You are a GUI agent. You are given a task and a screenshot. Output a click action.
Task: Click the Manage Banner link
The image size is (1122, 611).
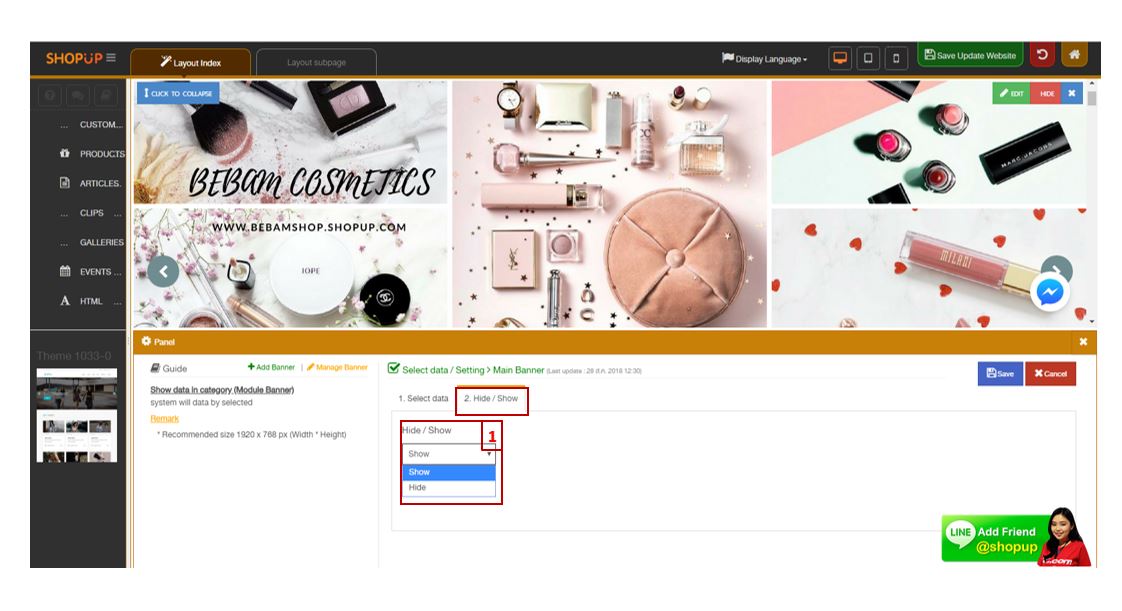(337, 367)
